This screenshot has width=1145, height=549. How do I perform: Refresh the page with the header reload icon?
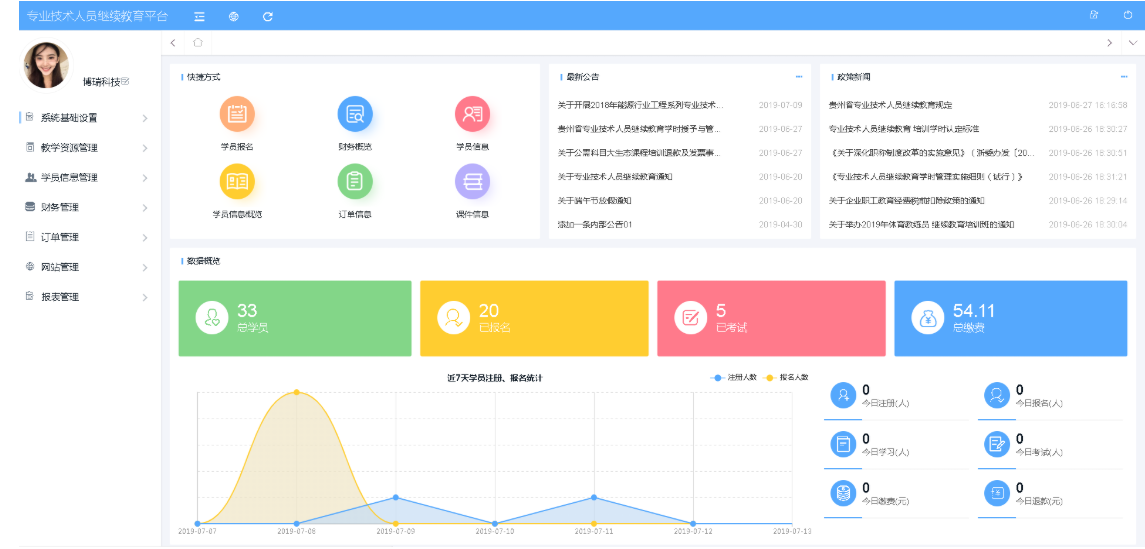tap(268, 16)
